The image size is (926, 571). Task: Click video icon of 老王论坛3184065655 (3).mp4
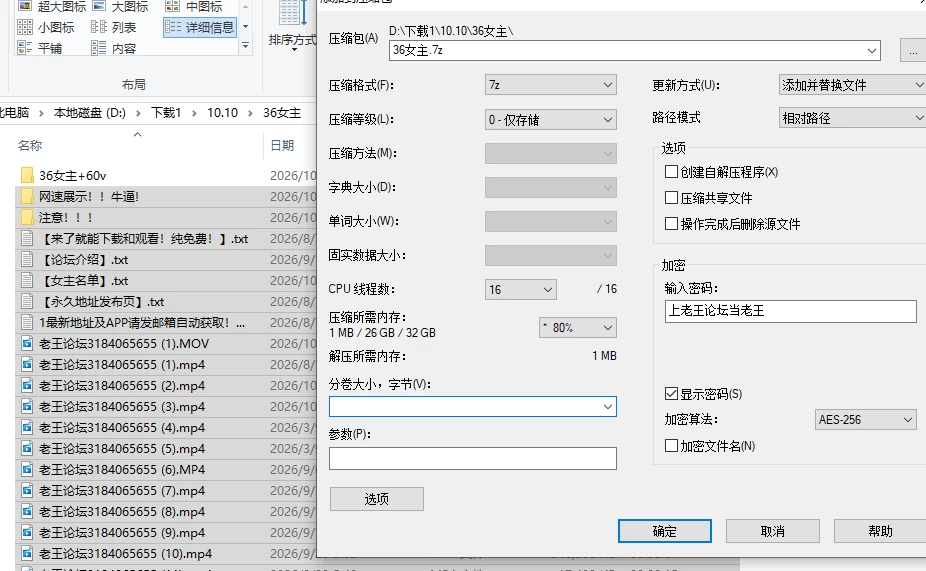27,406
